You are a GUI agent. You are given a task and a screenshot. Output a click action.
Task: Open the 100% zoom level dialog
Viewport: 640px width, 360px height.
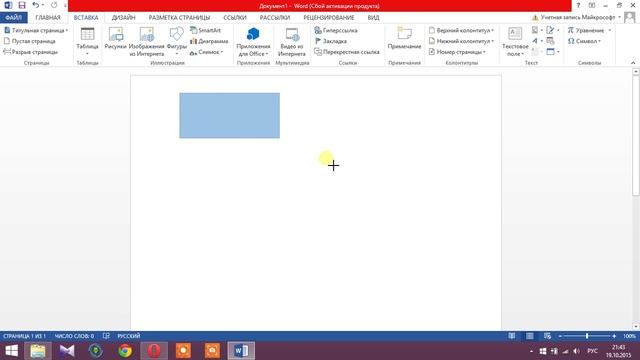(x=629, y=336)
